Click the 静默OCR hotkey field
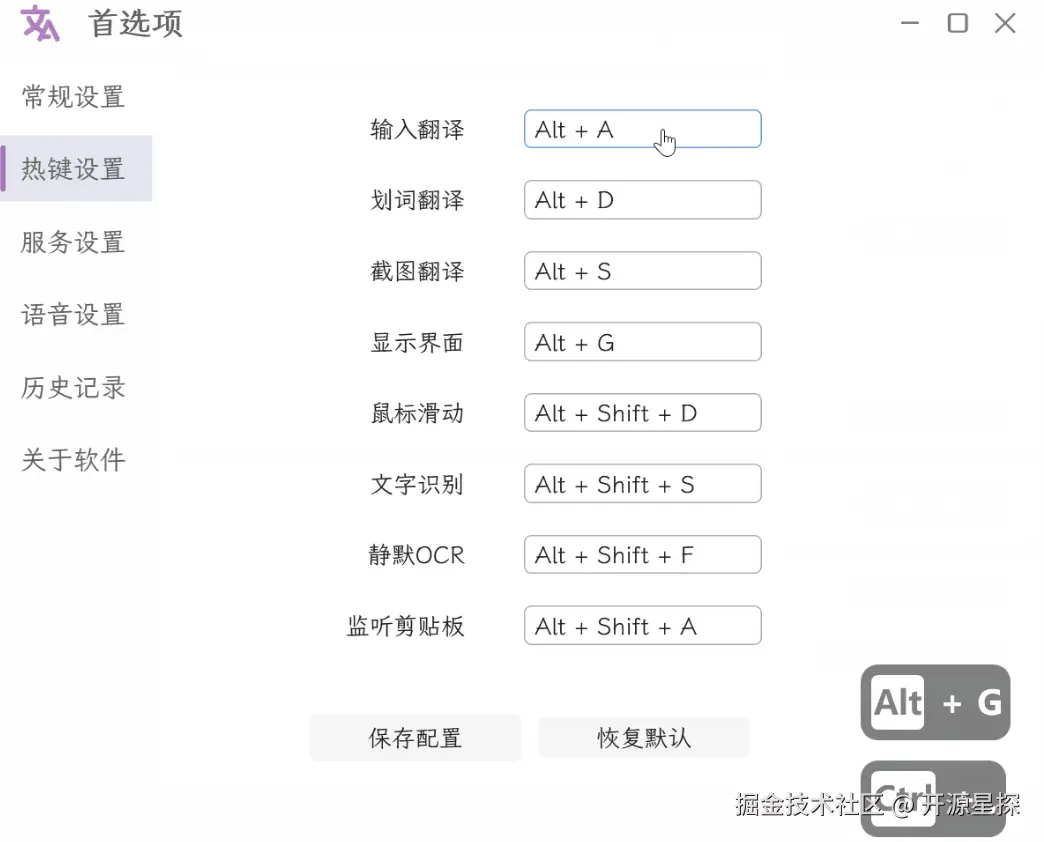This screenshot has width=1044, height=842. click(x=642, y=555)
